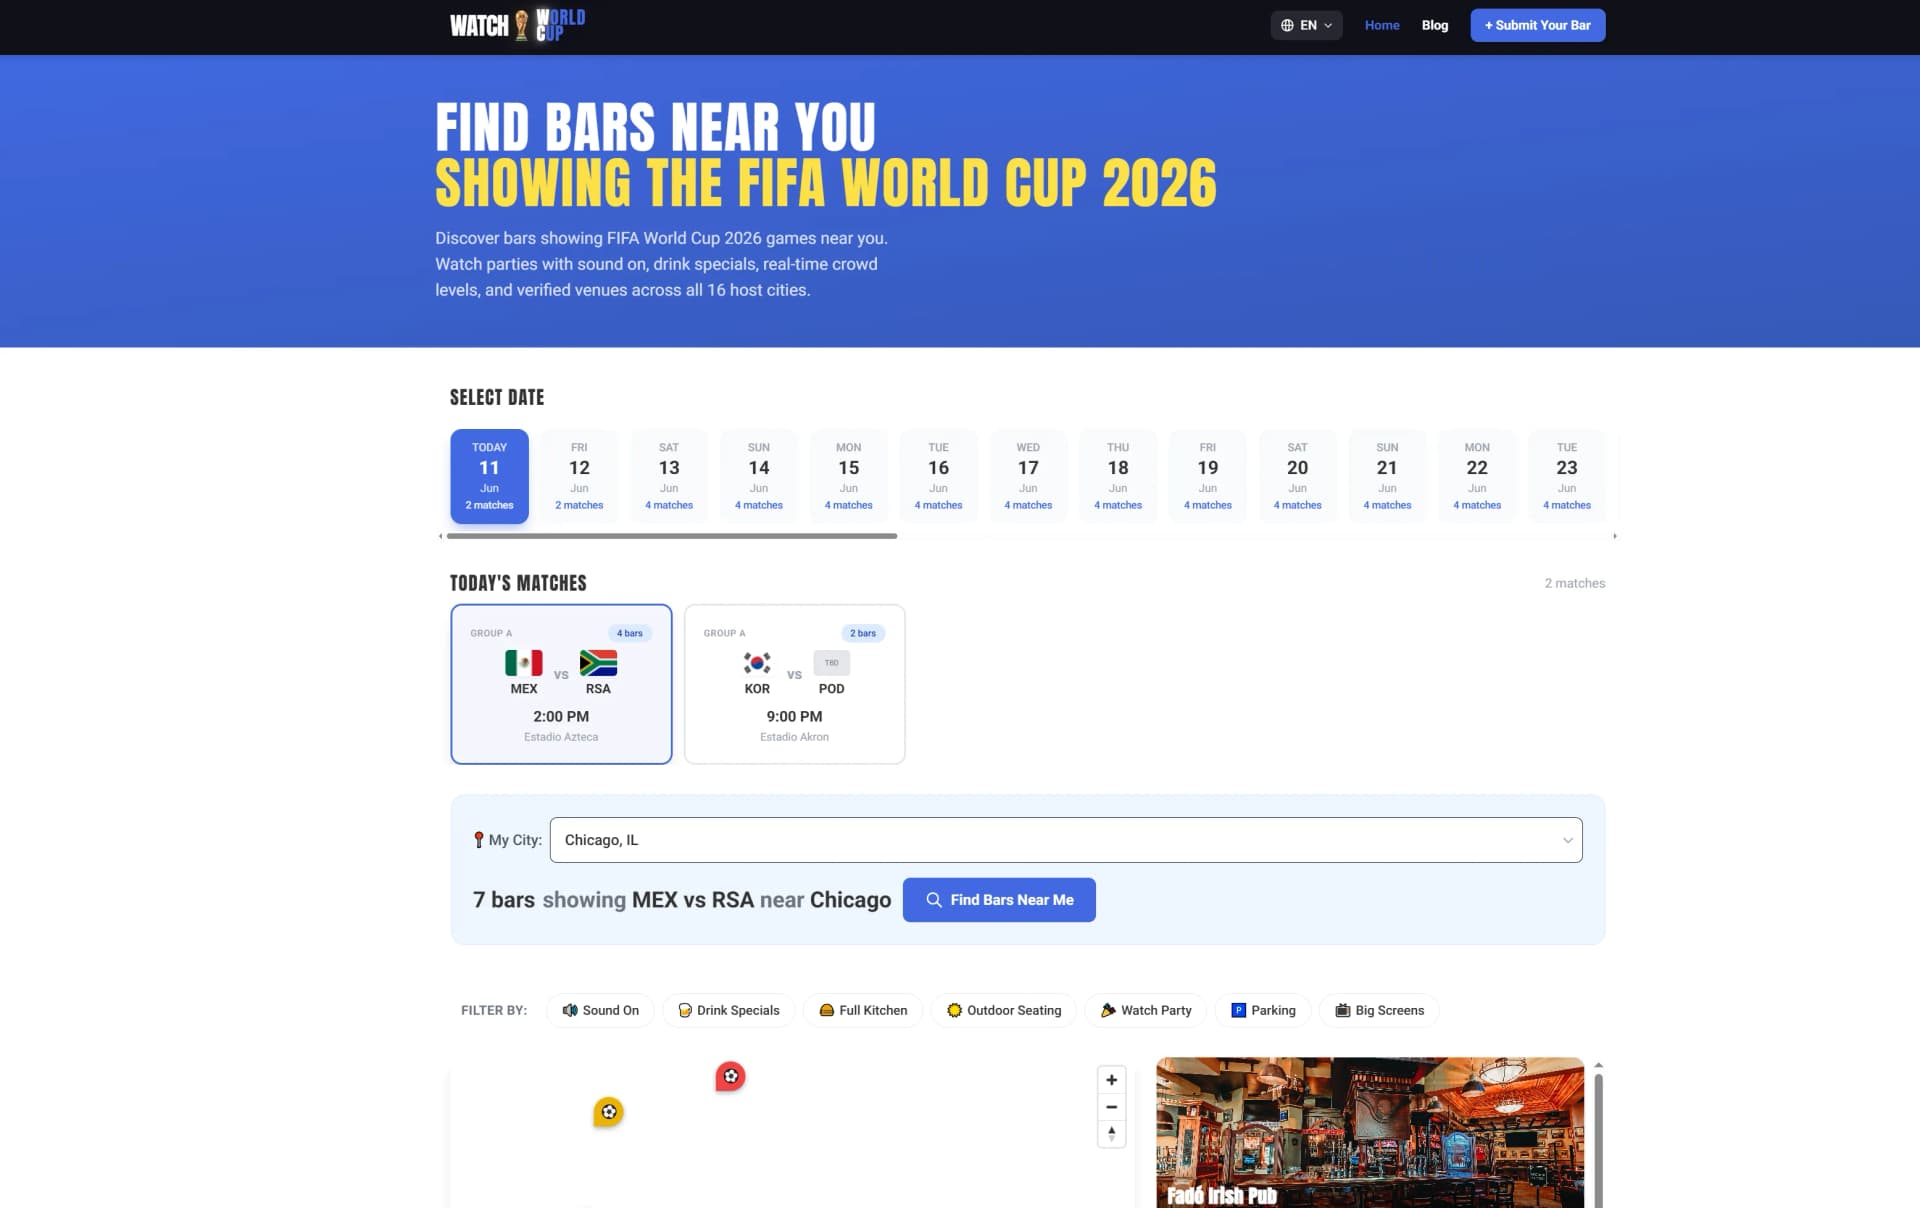
Task: Select the Thu 18 Jun date
Action: (1118, 476)
